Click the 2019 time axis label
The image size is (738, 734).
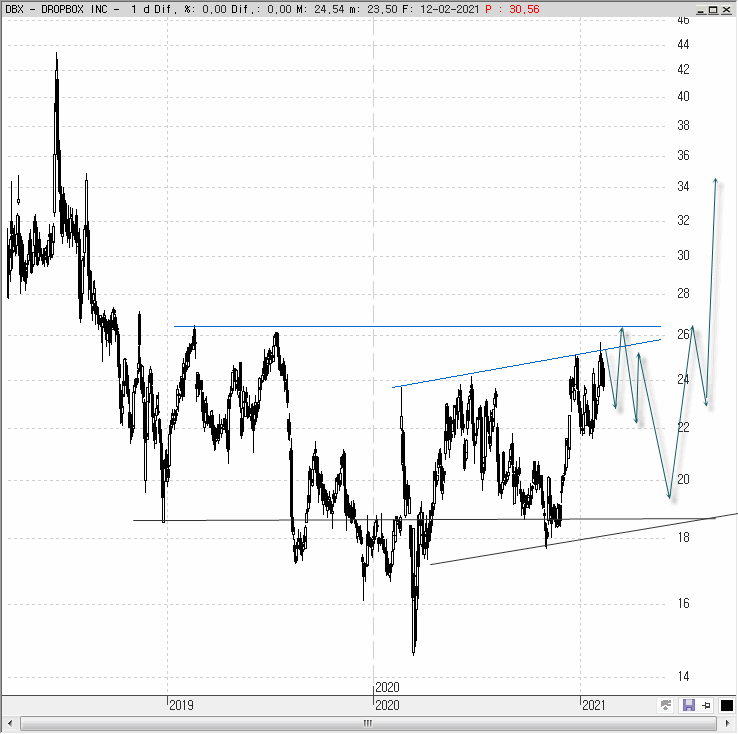coord(181,705)
